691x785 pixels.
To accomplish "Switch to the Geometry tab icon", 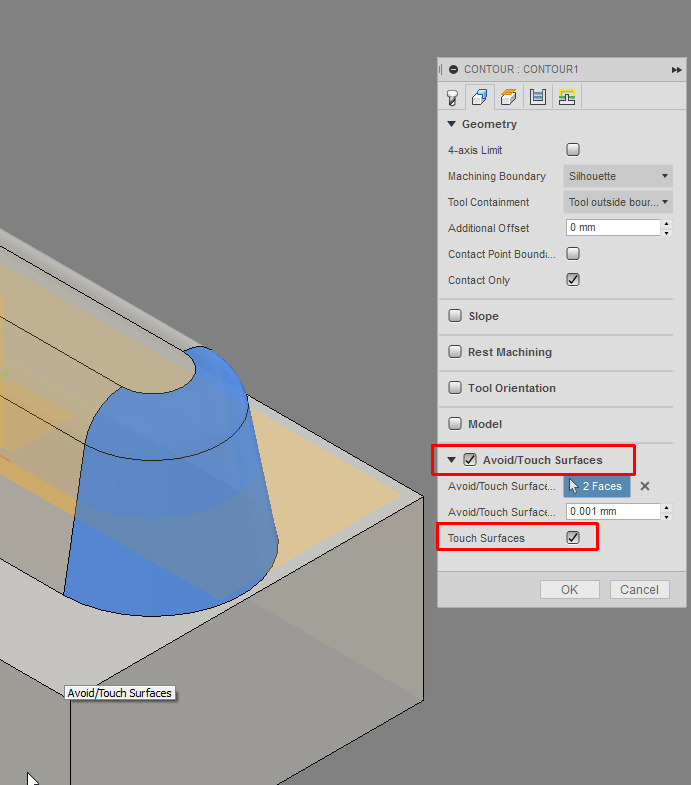I will click(480, 97).
